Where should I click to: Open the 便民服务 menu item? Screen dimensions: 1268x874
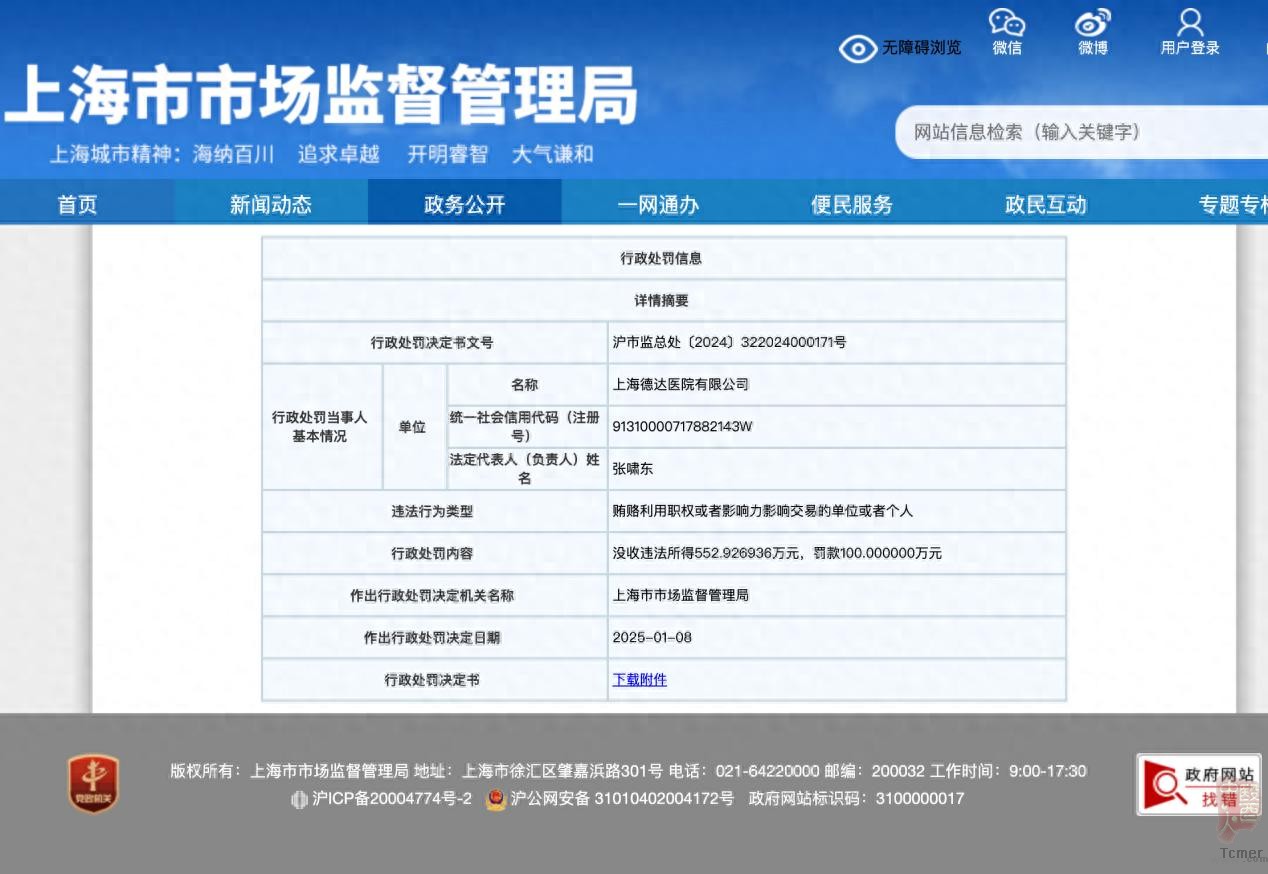[852, 205]
